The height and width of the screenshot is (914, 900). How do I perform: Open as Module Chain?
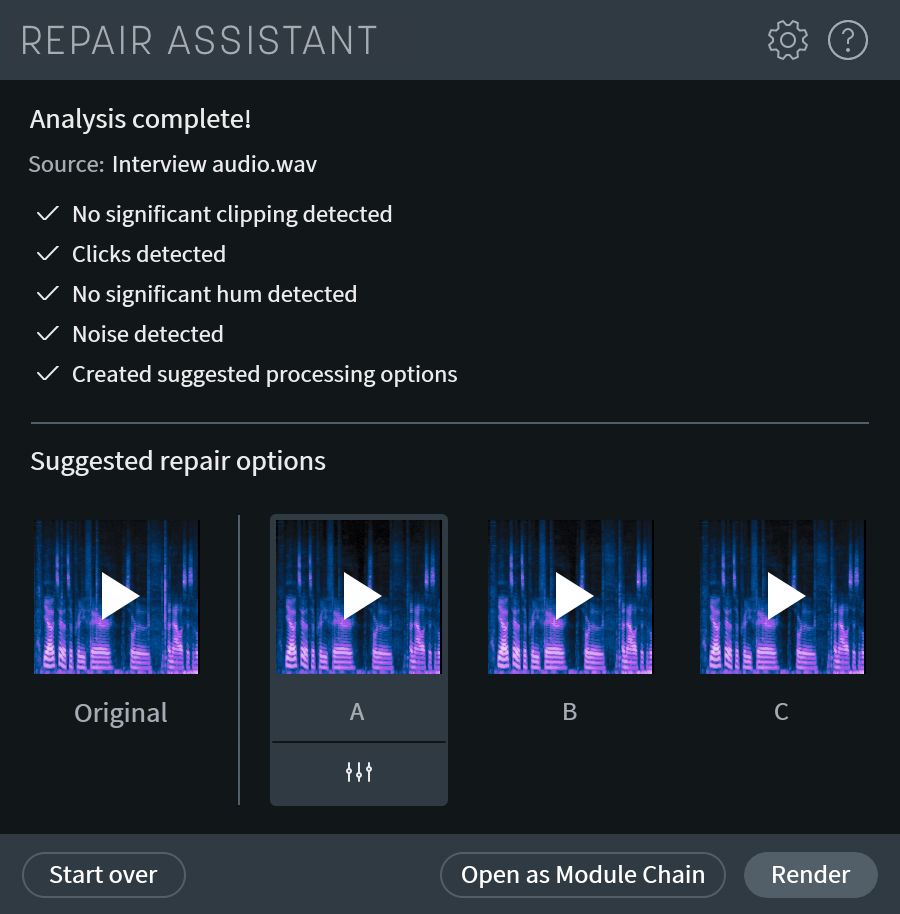[583, 874]
